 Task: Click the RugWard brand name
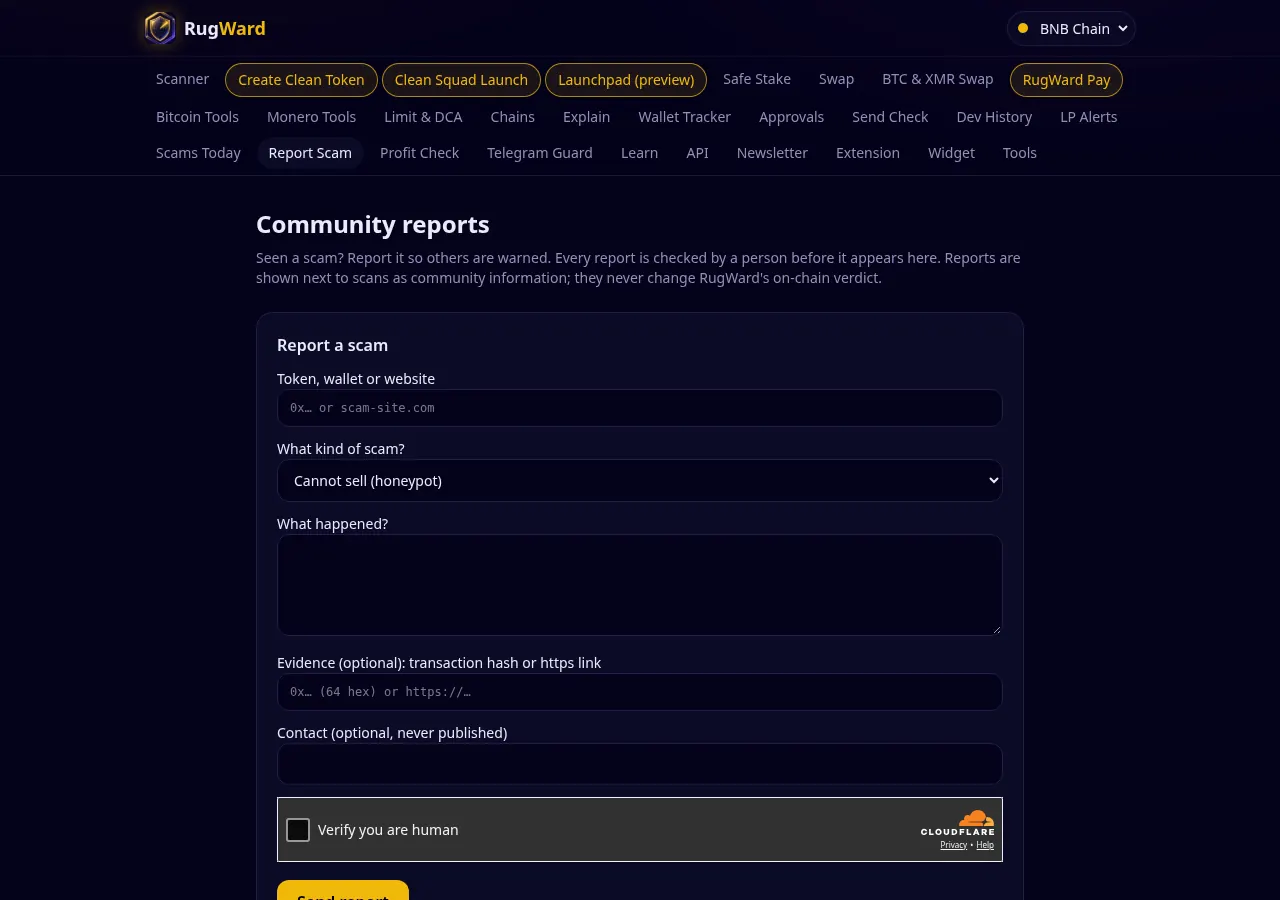[x=225, y=29]
